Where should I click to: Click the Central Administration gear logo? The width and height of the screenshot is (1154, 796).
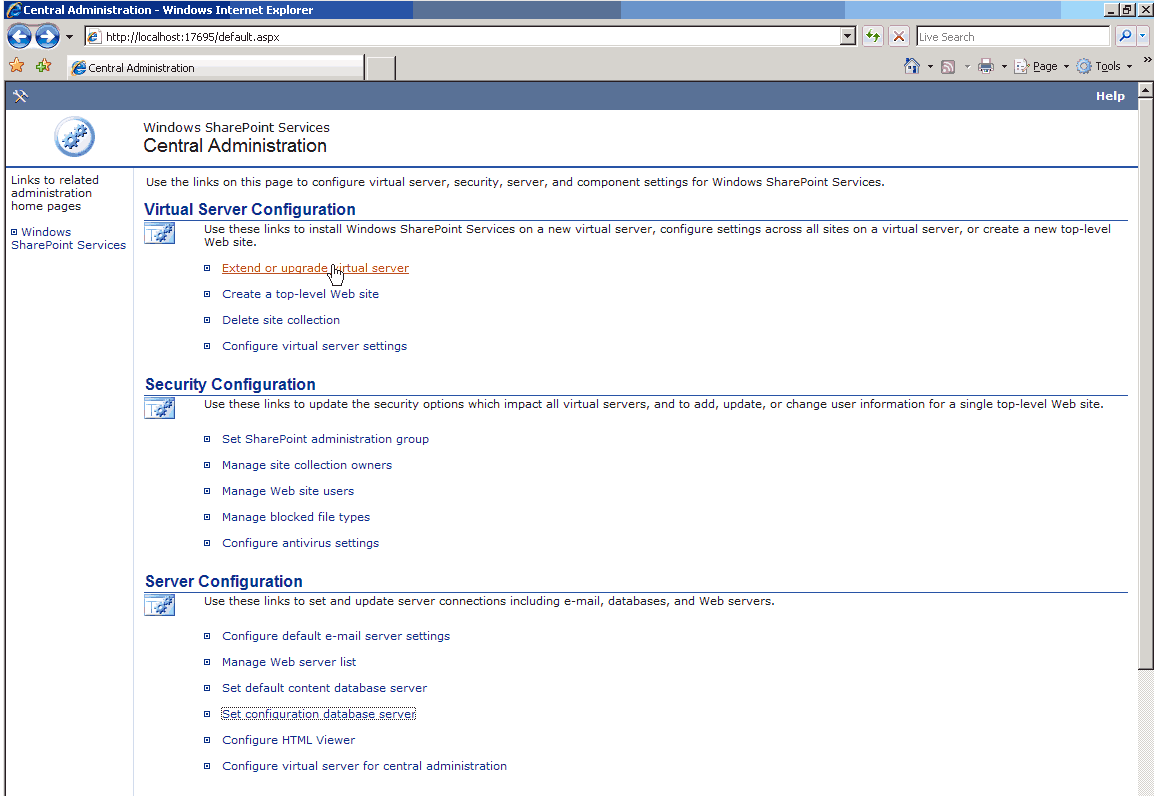pyautogui.click(x=74, y=137)
